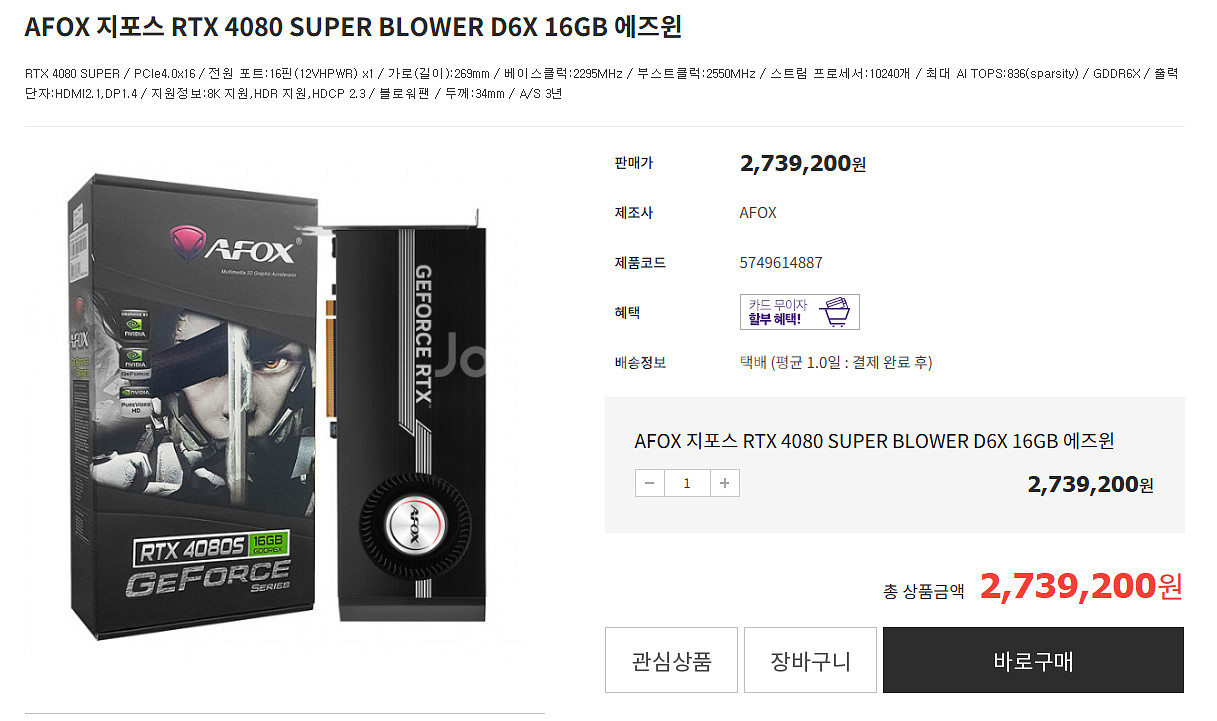Click the AFOX logo on the box

232,246
